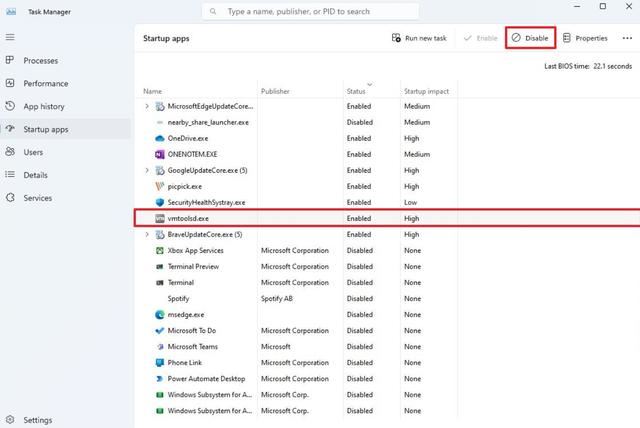This screenshot has height=428, width=640.
Task: Click the GoogleUpdateCore.exe row icon
Action: pos(160,171)
